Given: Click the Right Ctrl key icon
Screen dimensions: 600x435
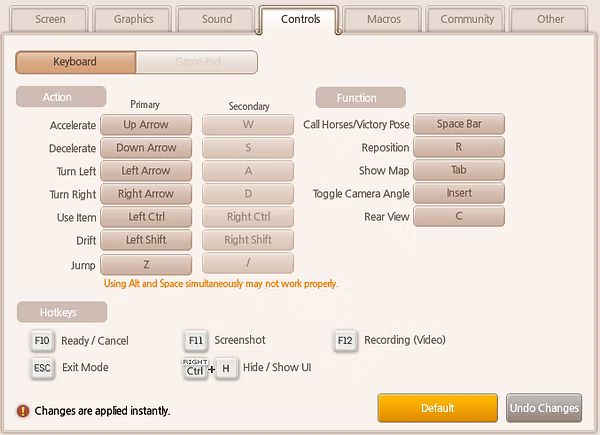Looking at the screenshot, I should (x=195, y=368).
